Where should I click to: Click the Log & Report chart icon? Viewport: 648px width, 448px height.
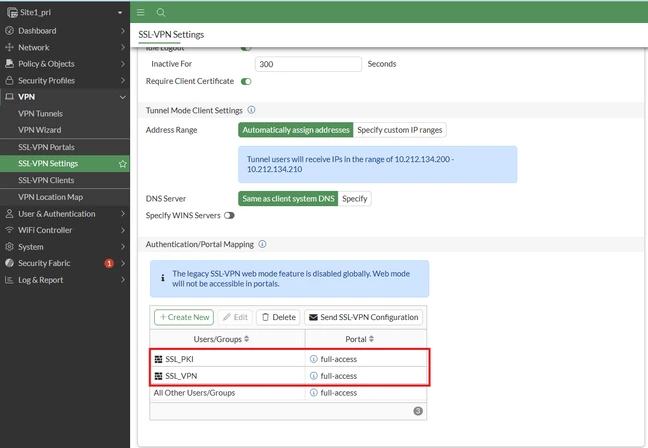(x=9, y=280)
